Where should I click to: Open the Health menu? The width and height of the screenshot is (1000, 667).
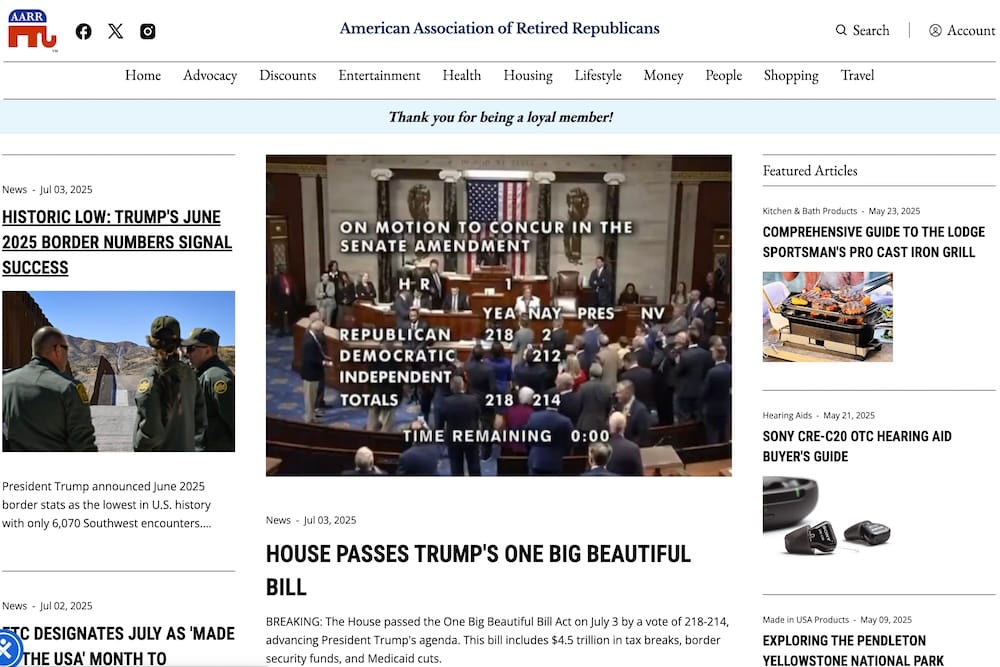pos(461,75)
